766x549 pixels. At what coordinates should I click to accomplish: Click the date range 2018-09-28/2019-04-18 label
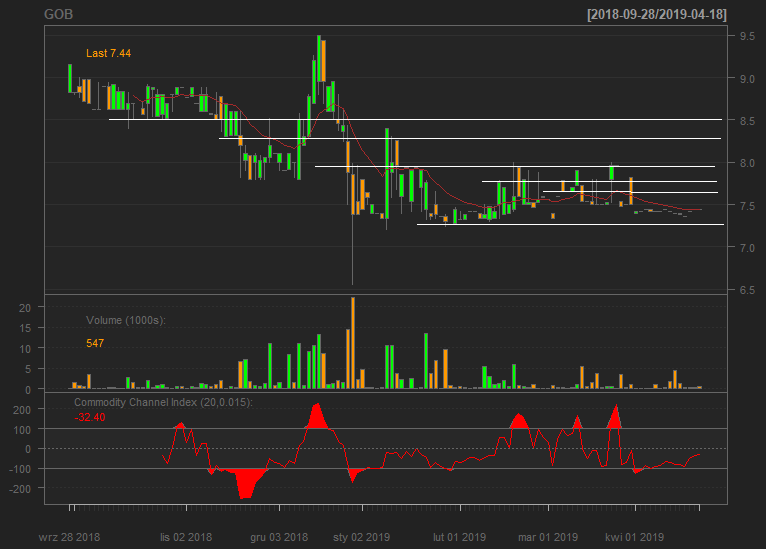coord(657,14)
